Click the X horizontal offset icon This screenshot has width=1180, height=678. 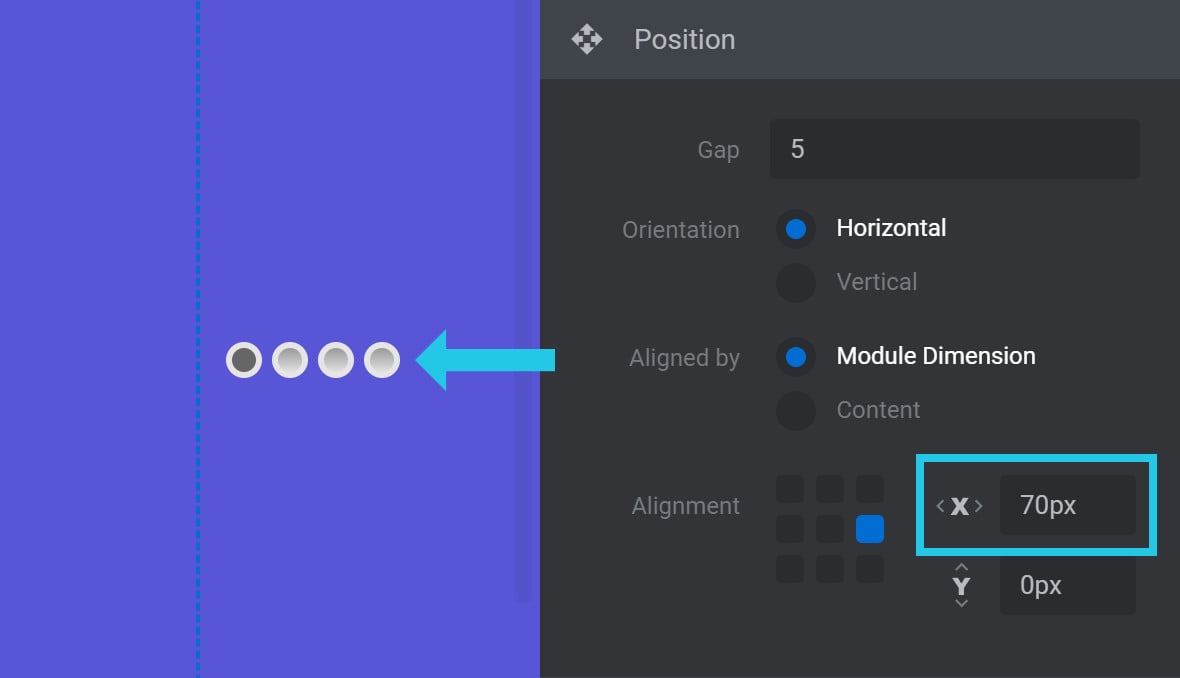960,506
